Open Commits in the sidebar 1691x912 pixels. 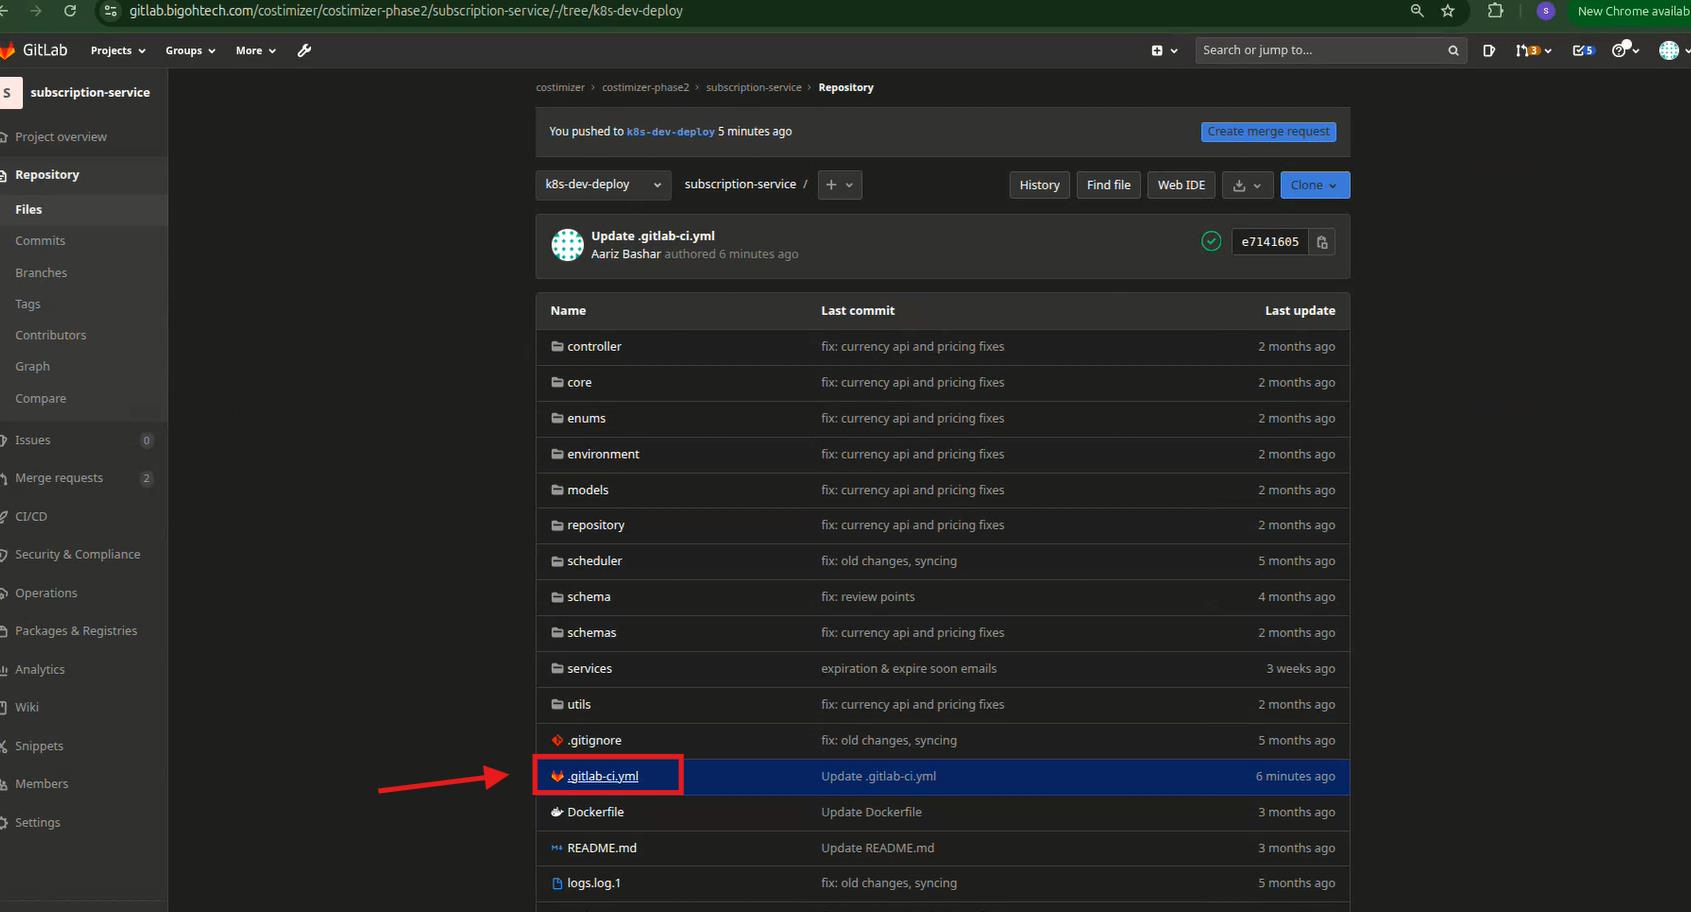click(40, 241)
